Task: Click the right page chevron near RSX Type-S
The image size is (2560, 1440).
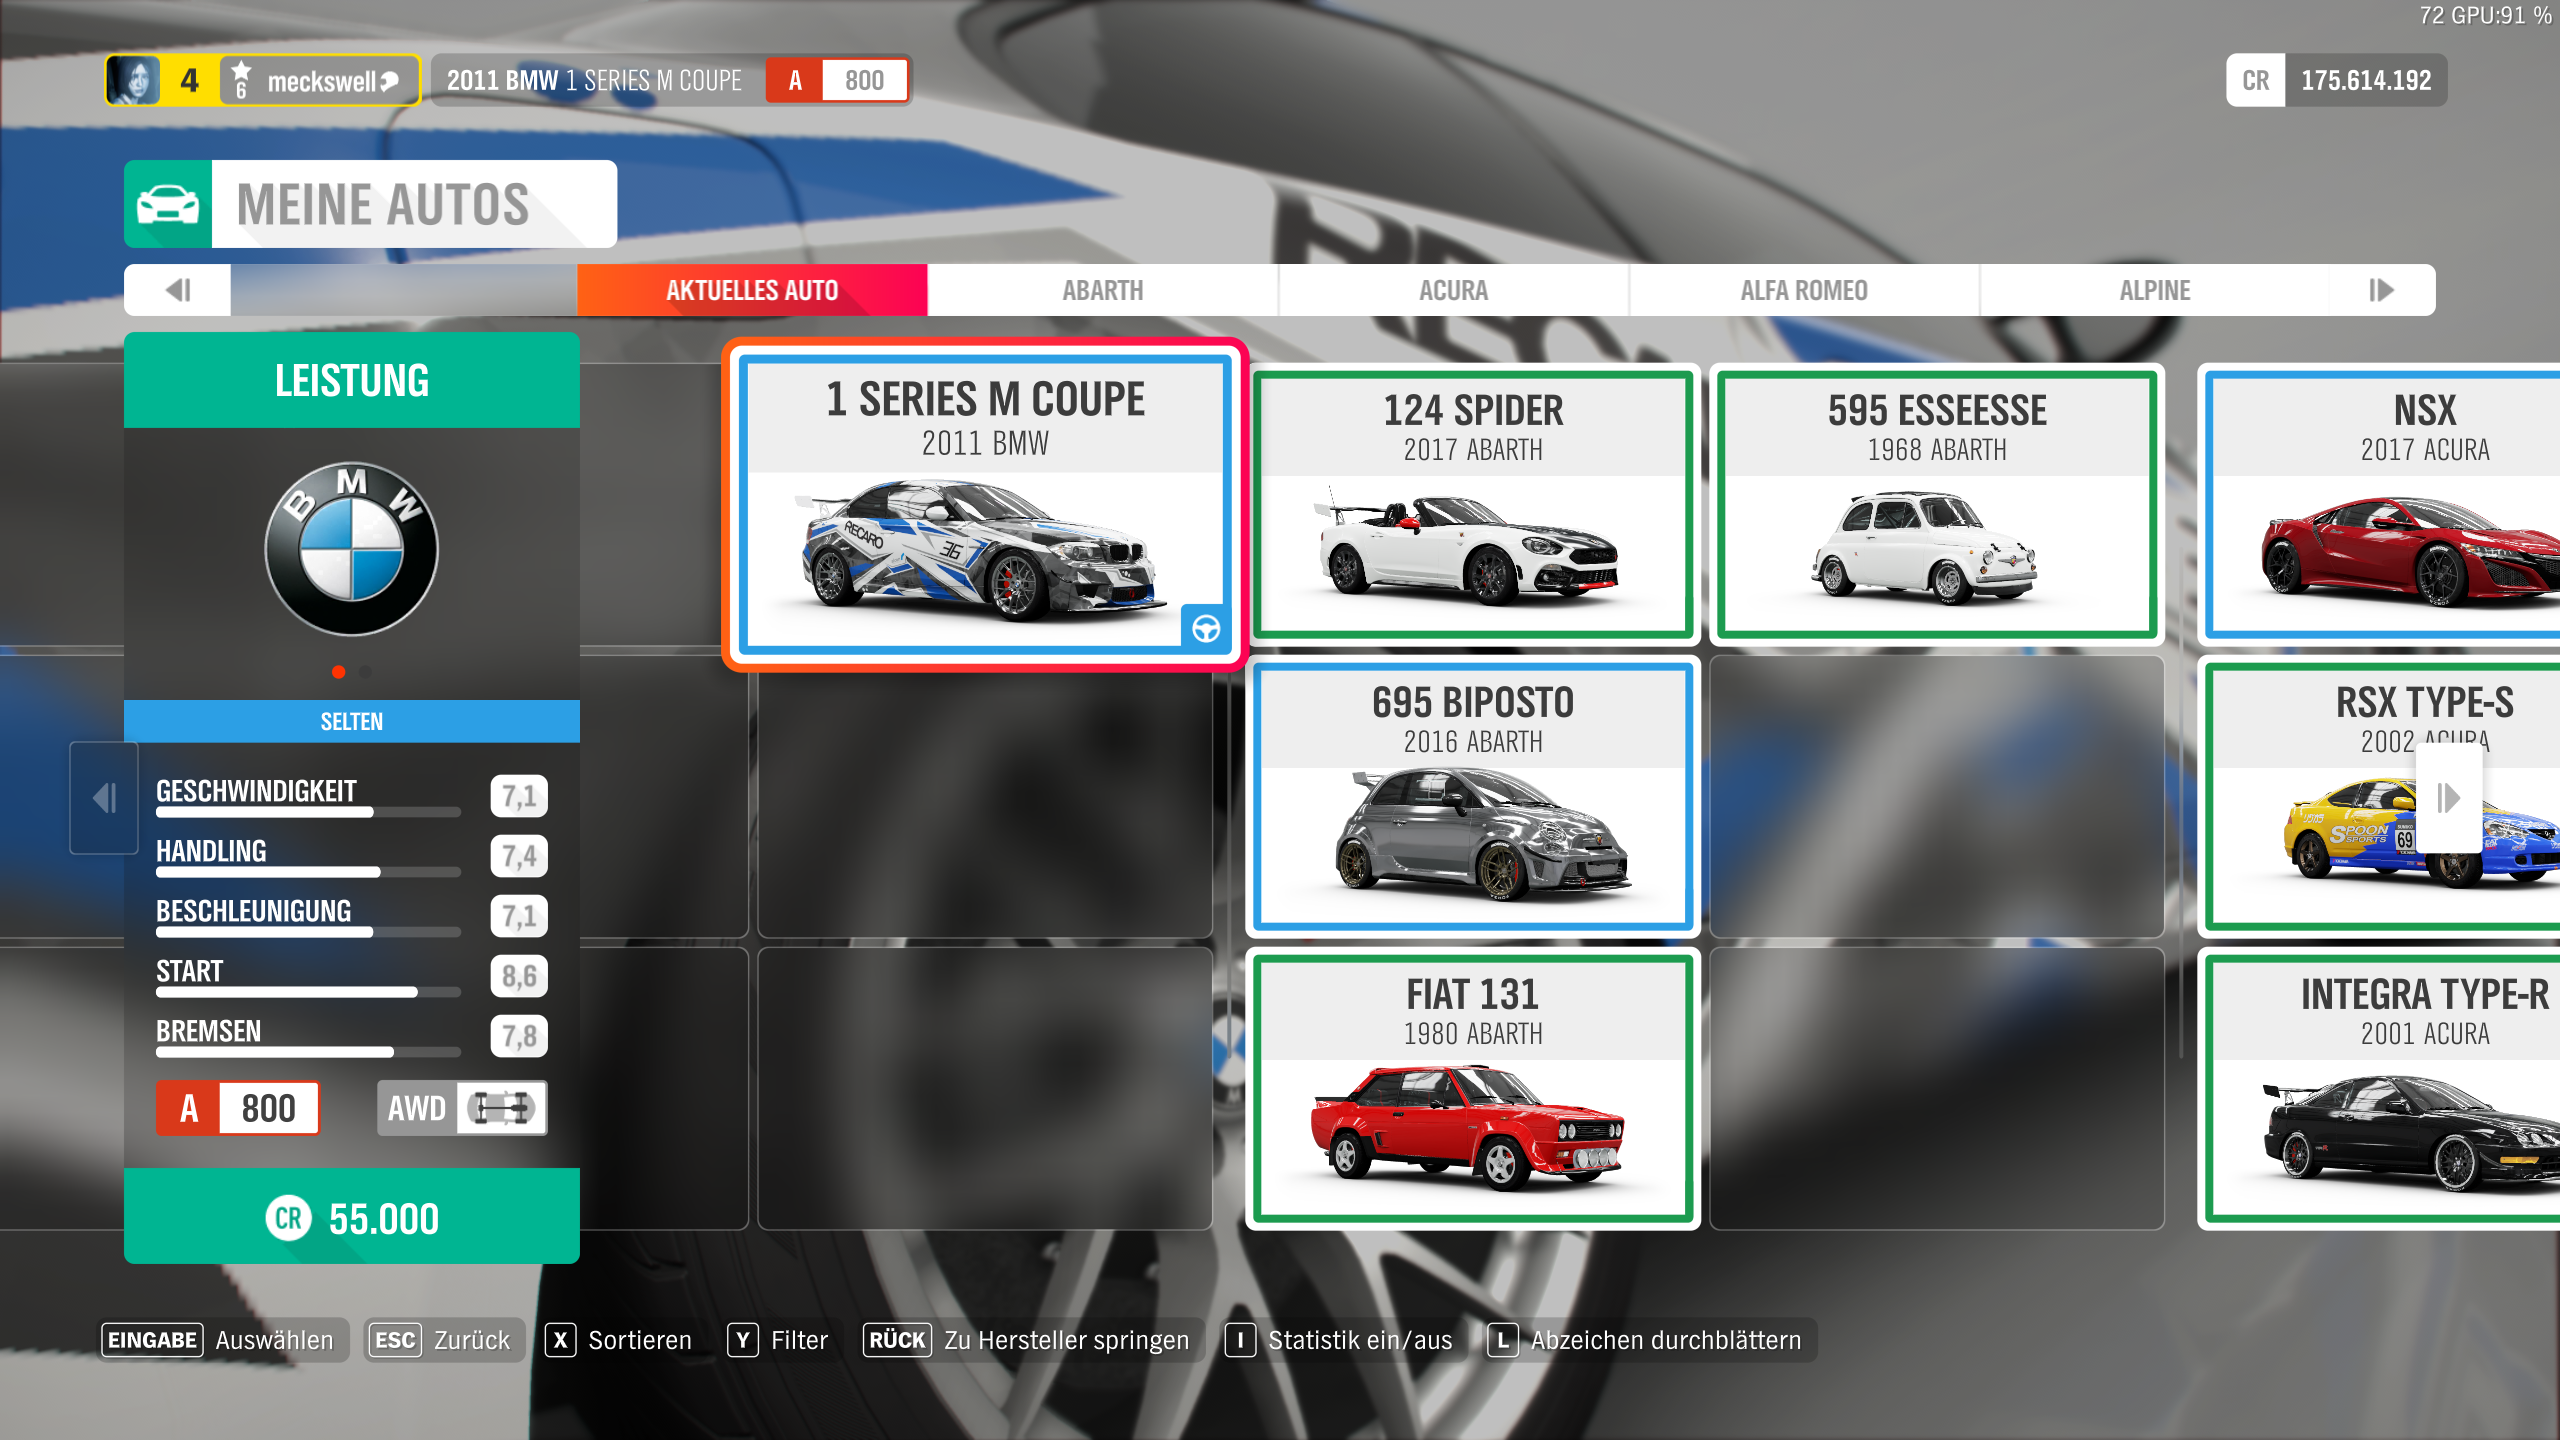Action: pyautogui.click(x=2449, y=797)
